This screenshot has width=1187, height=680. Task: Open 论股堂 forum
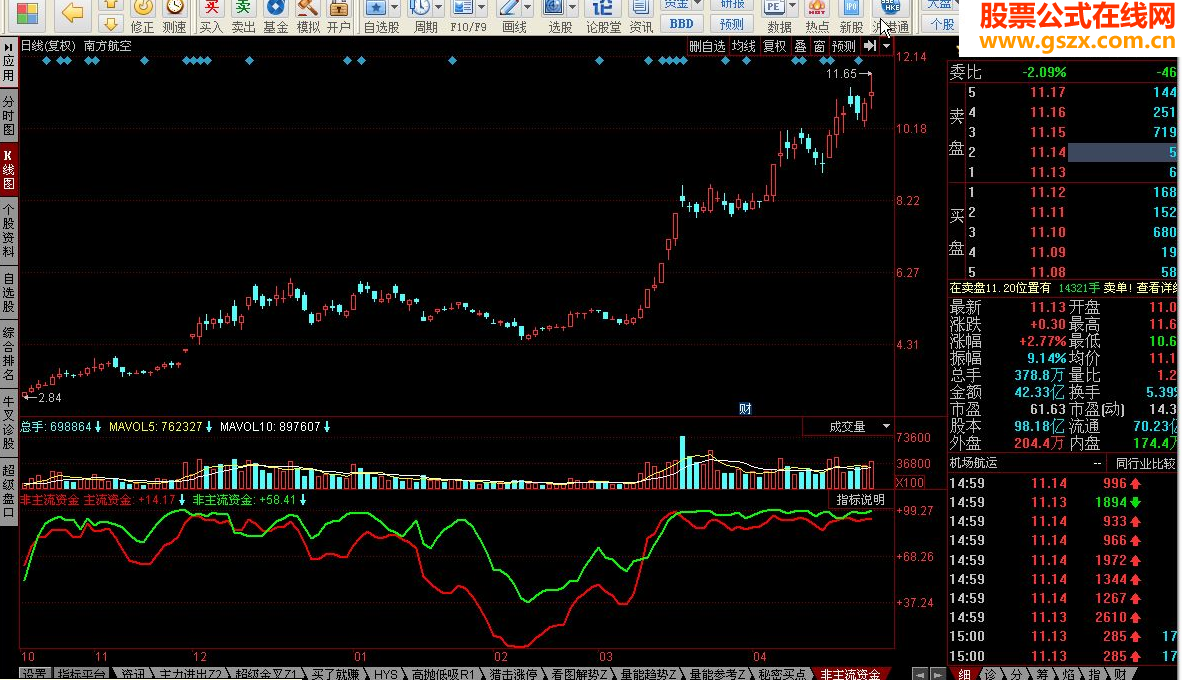[x=603, y=17]
